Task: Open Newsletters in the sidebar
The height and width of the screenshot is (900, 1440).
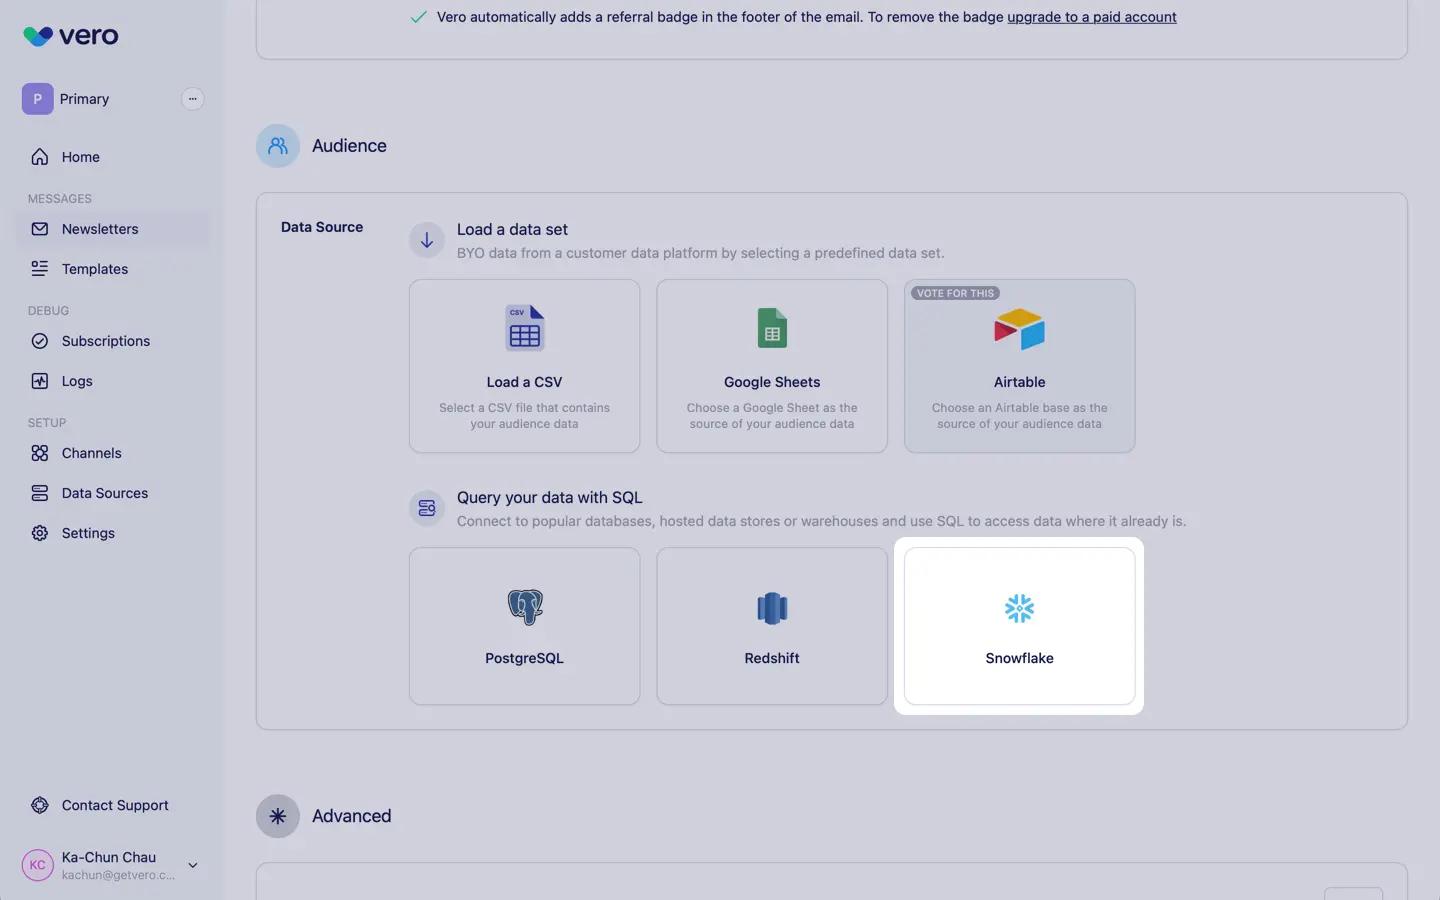Action: tap(100, 229)
